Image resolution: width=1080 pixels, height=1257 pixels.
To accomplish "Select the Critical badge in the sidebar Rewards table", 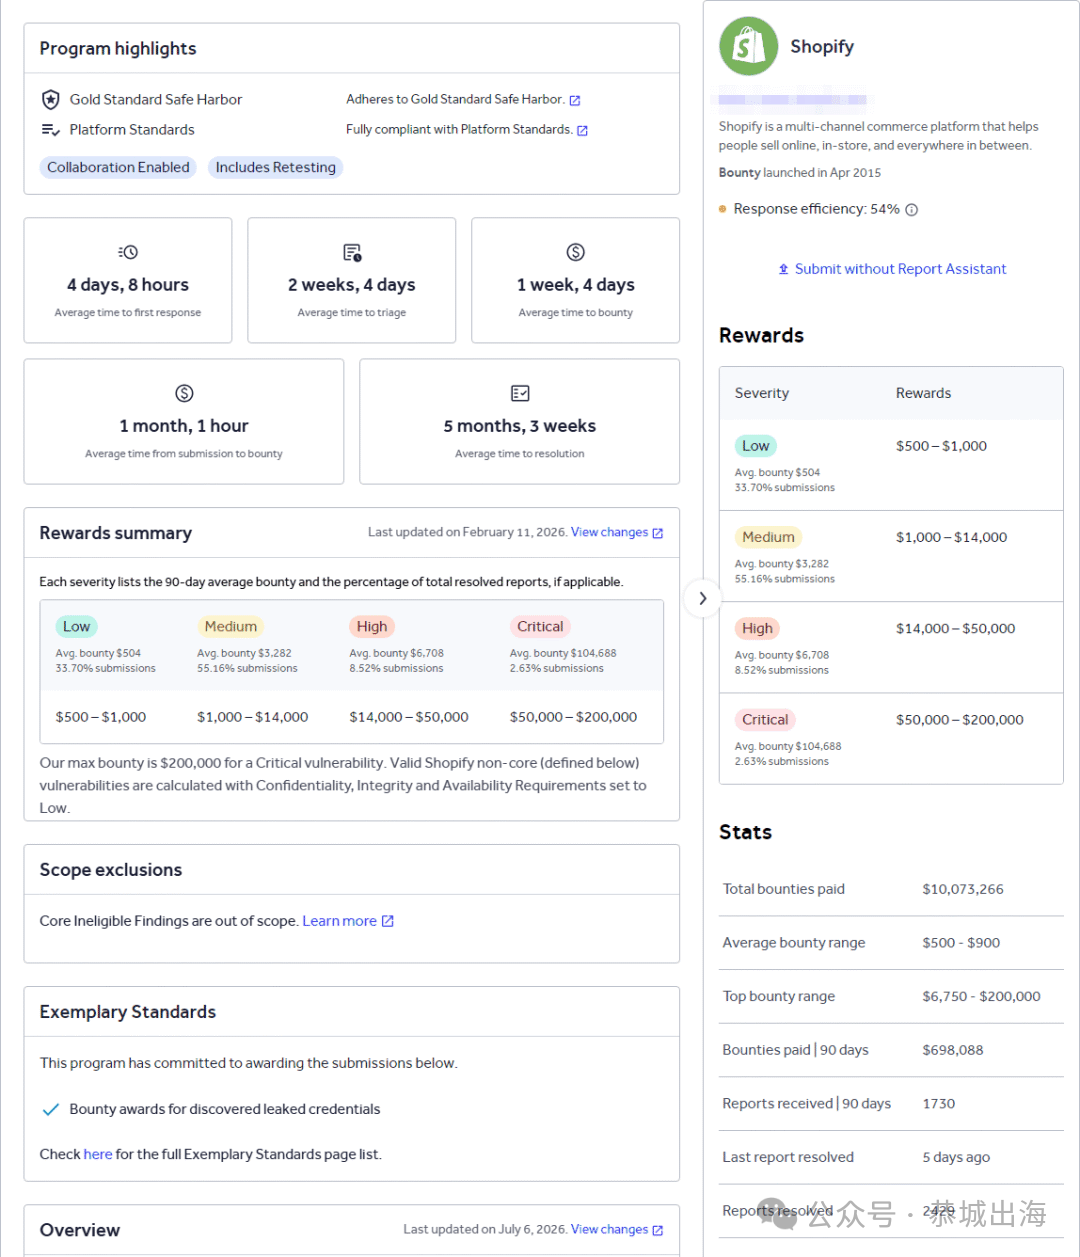I will pos(765,719).
